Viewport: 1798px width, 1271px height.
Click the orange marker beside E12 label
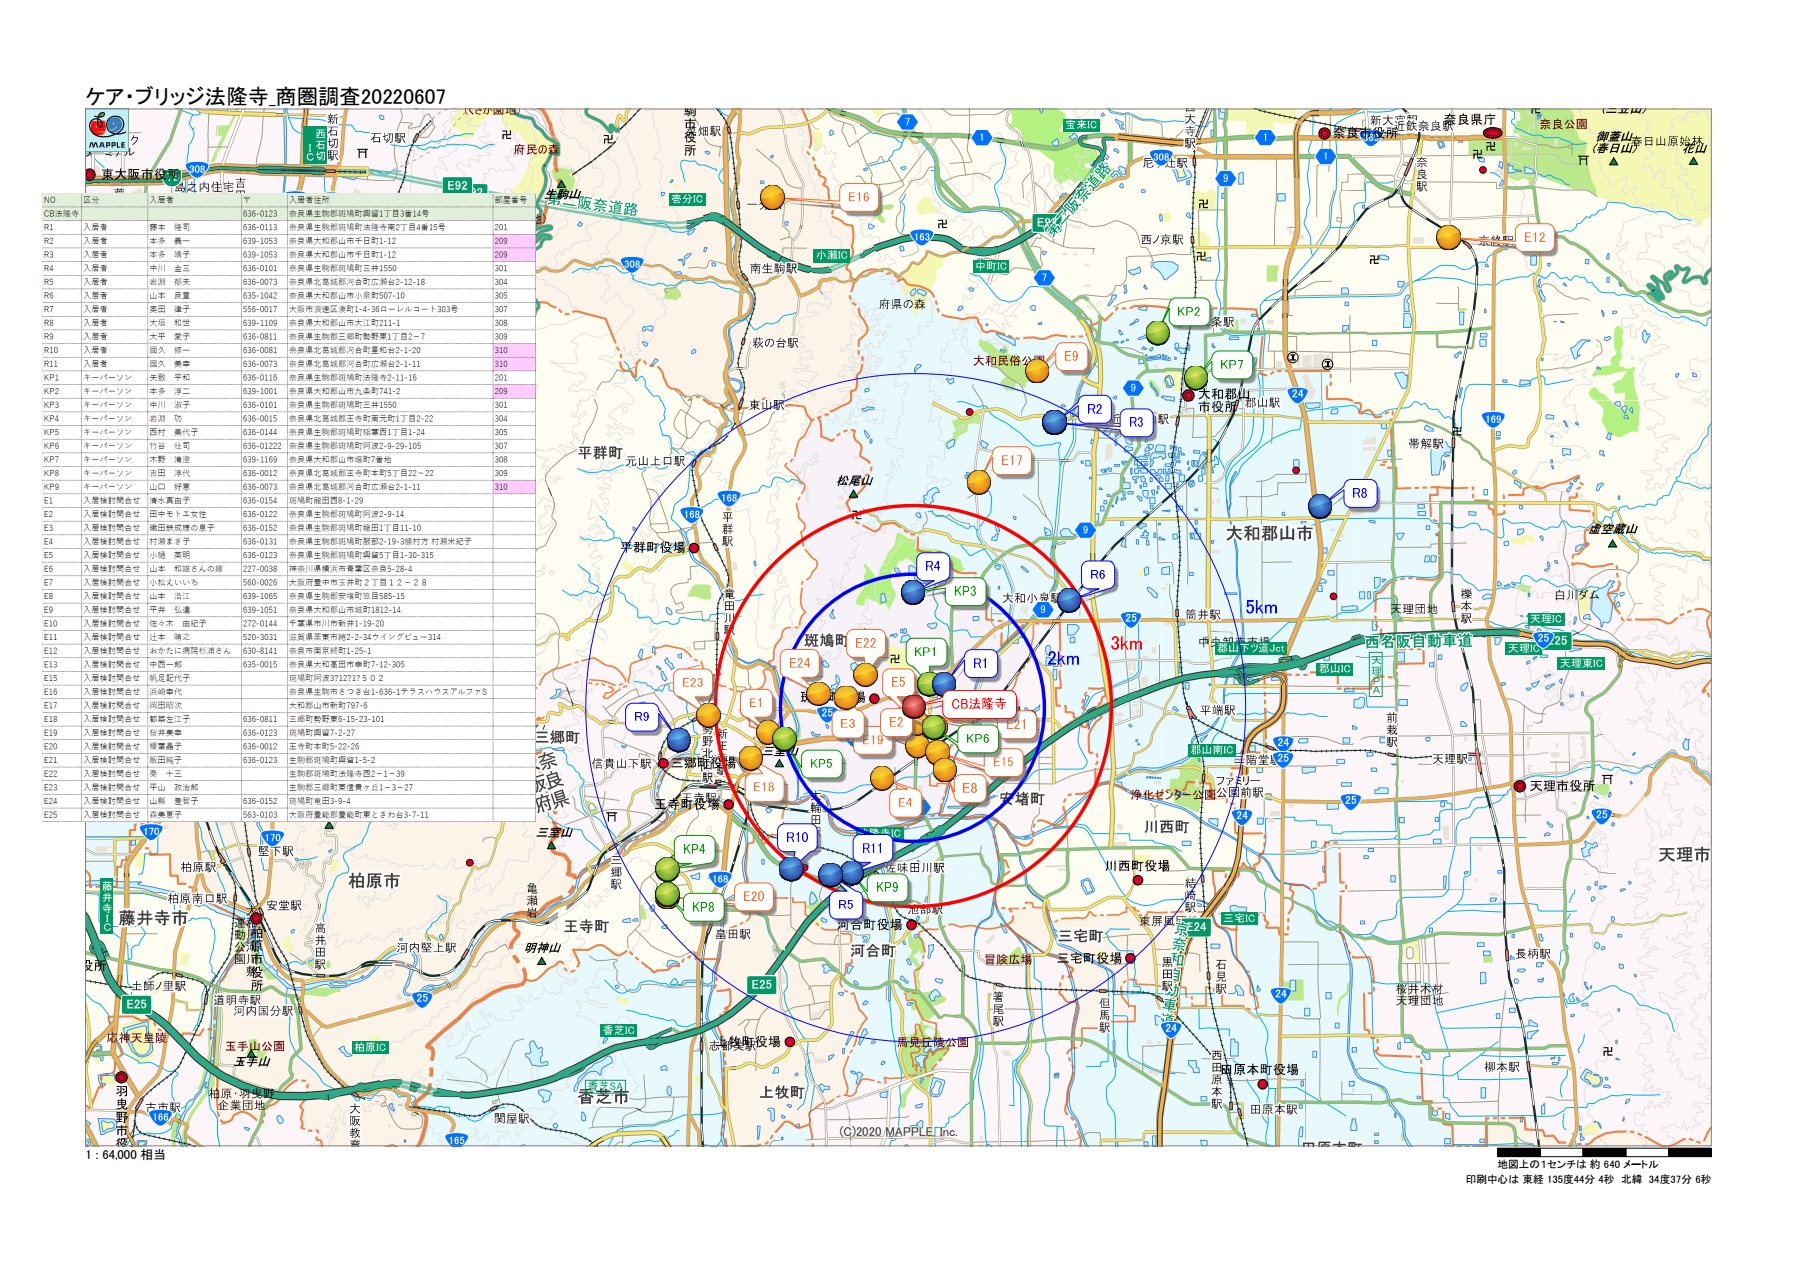click(x=1448, y=237)
